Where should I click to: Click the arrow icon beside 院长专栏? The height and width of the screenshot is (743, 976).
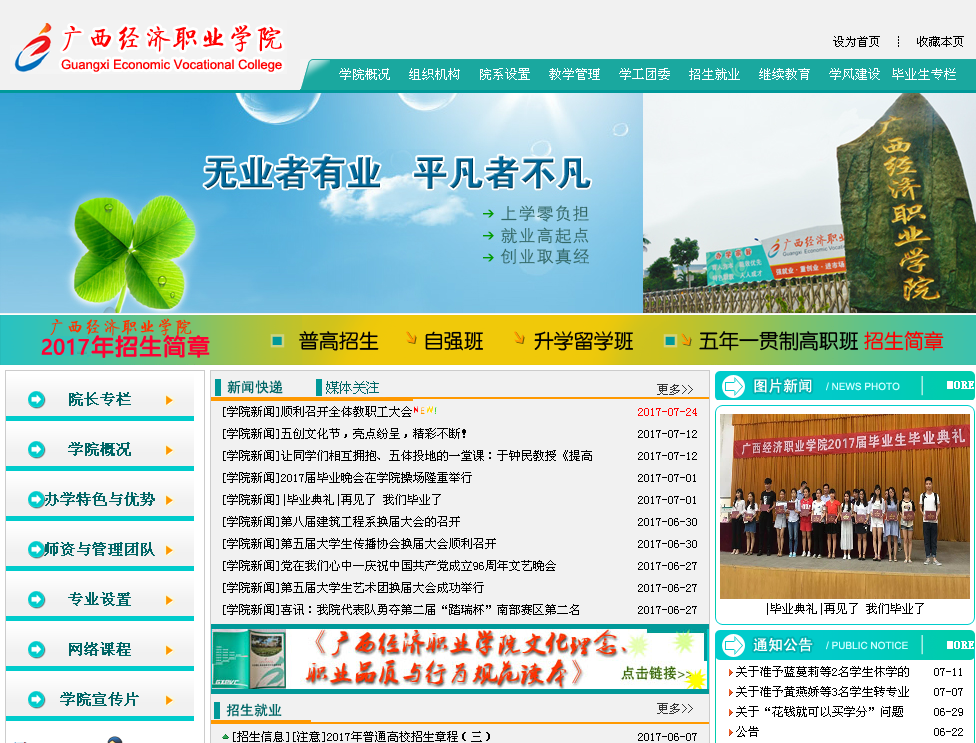click(37, 400)
